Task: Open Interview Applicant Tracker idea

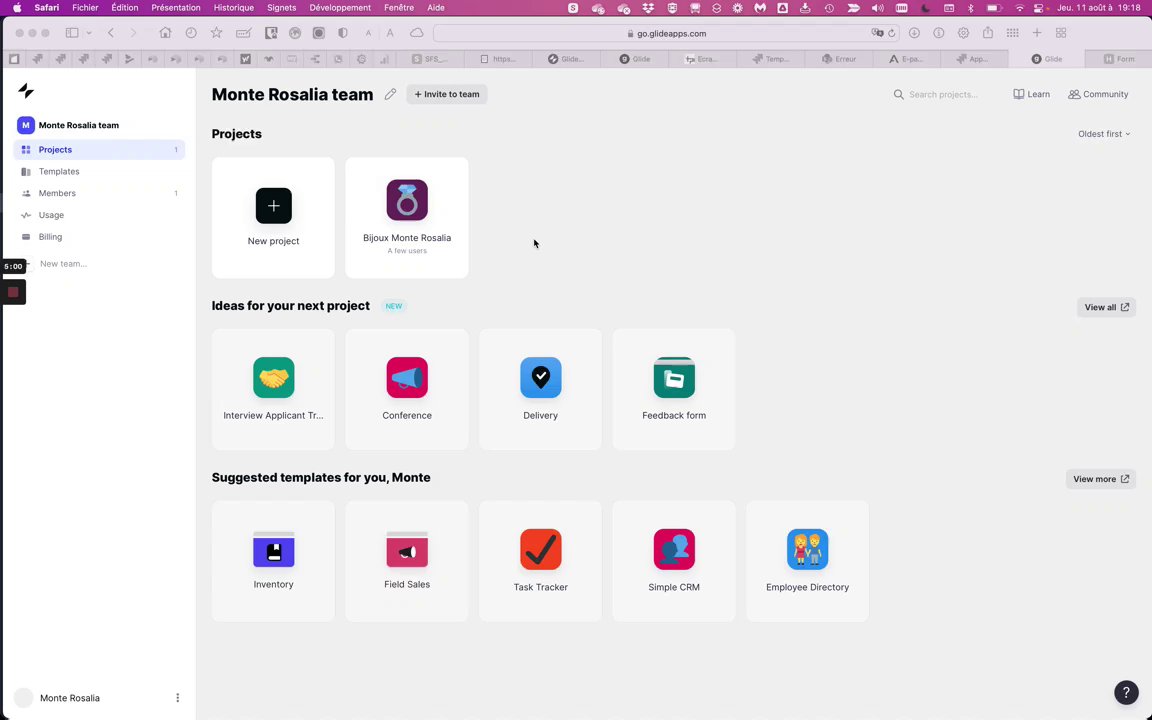Action: [273, 389]
